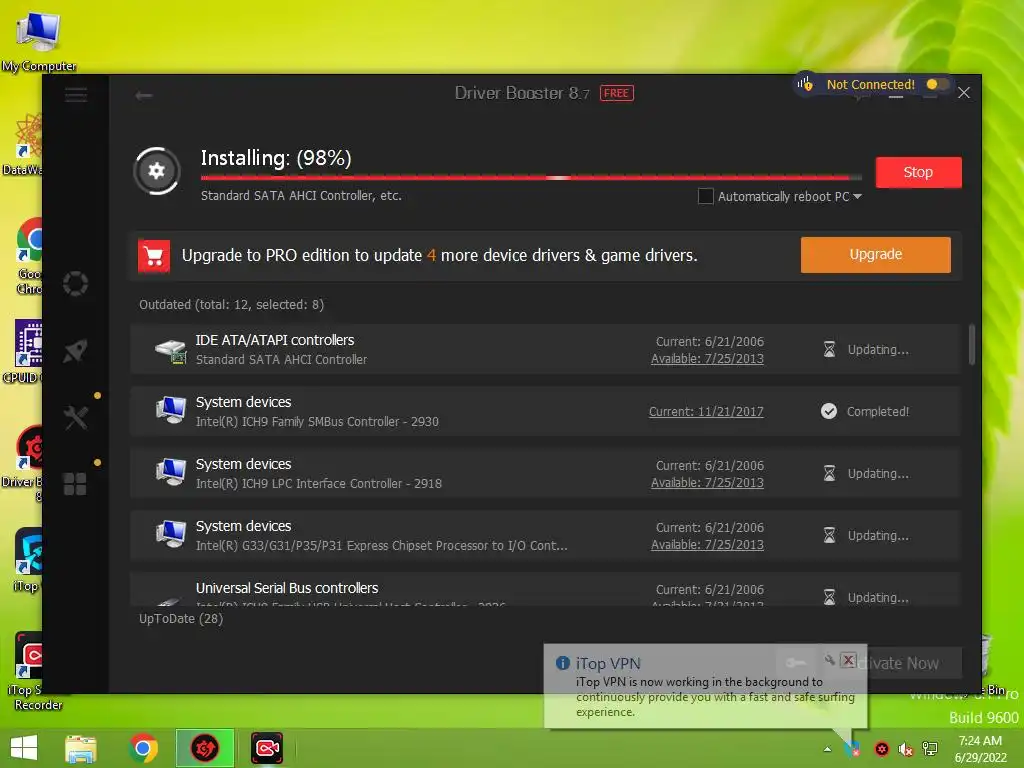Open the Tools wrench icon in sidebar

click(x=76, y=417)
